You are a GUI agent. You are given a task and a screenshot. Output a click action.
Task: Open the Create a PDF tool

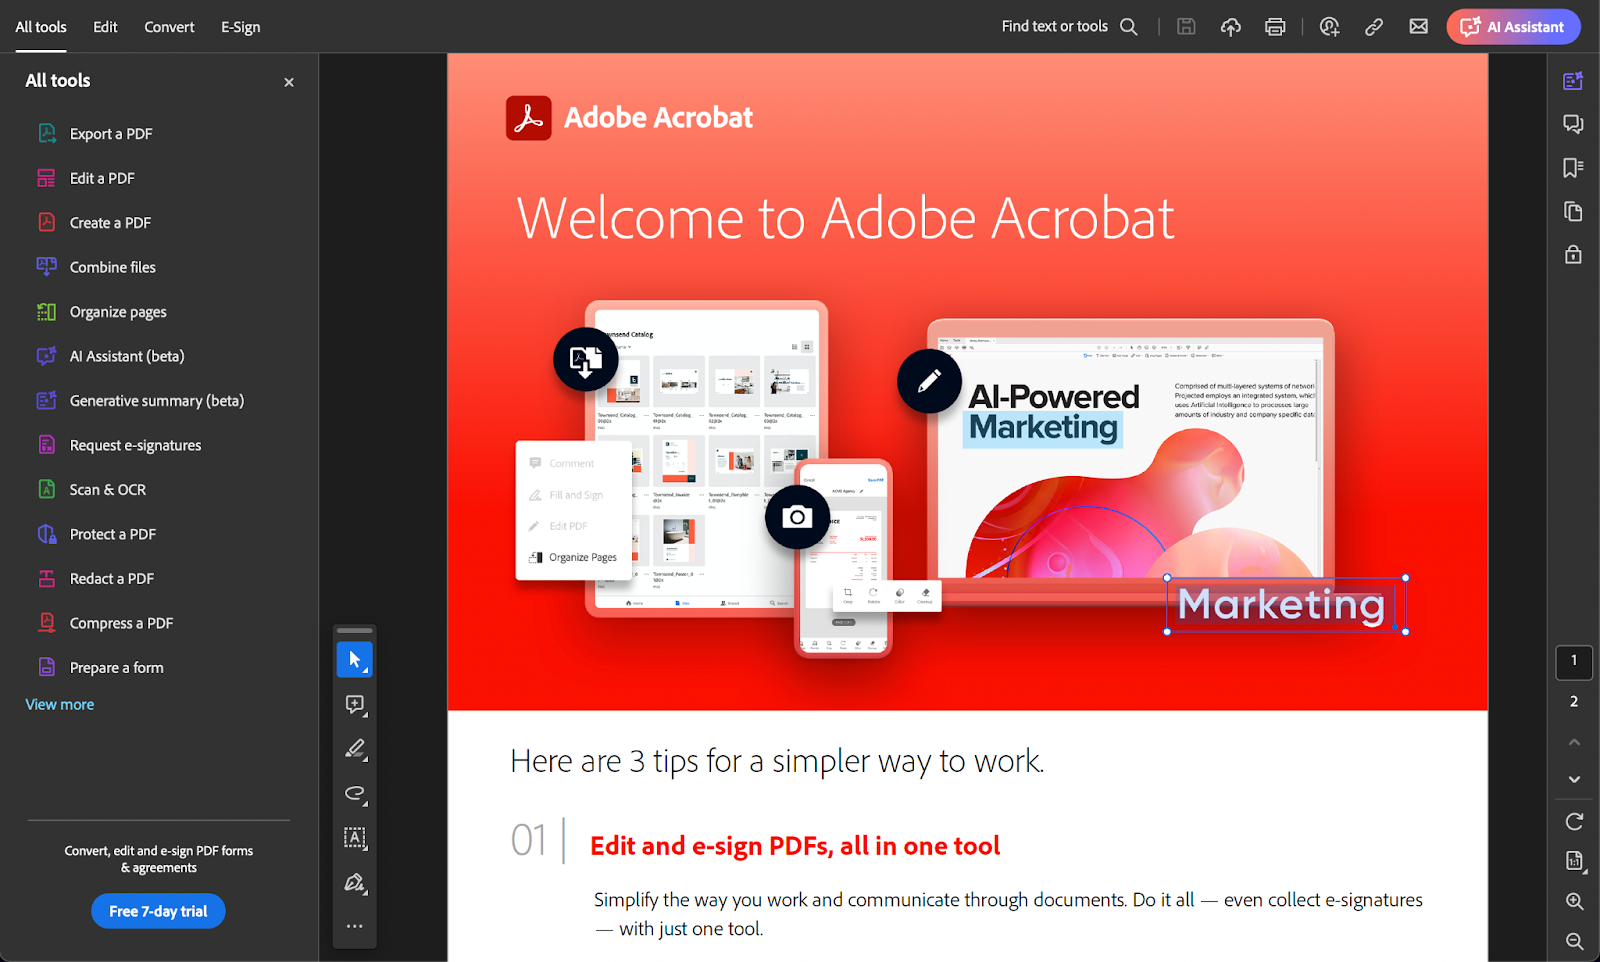(94, 223)
